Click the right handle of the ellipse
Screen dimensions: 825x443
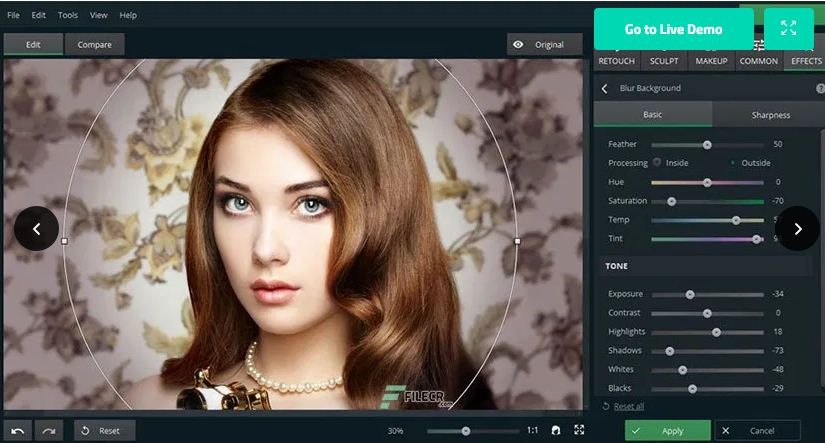tap(518, 241)
